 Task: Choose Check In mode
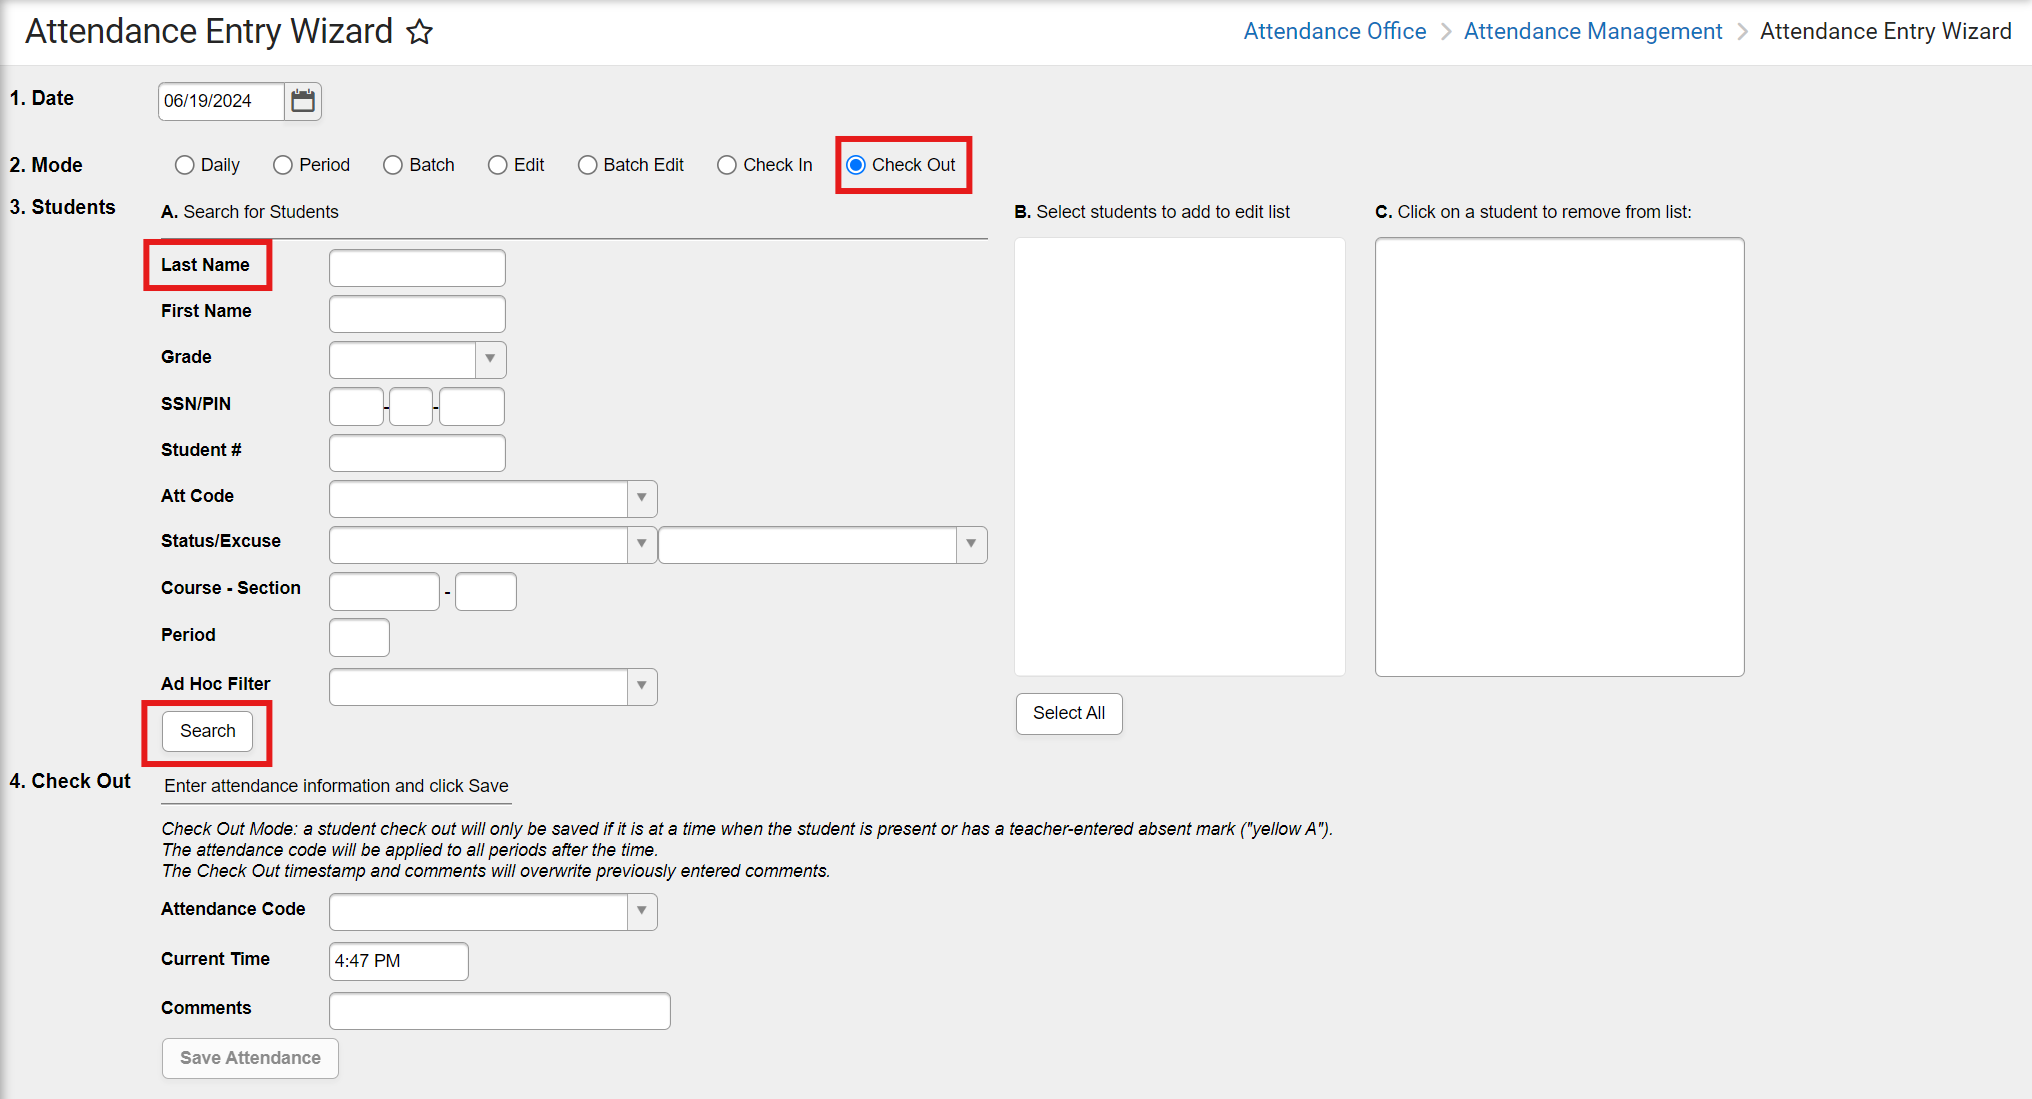[727, 165]
